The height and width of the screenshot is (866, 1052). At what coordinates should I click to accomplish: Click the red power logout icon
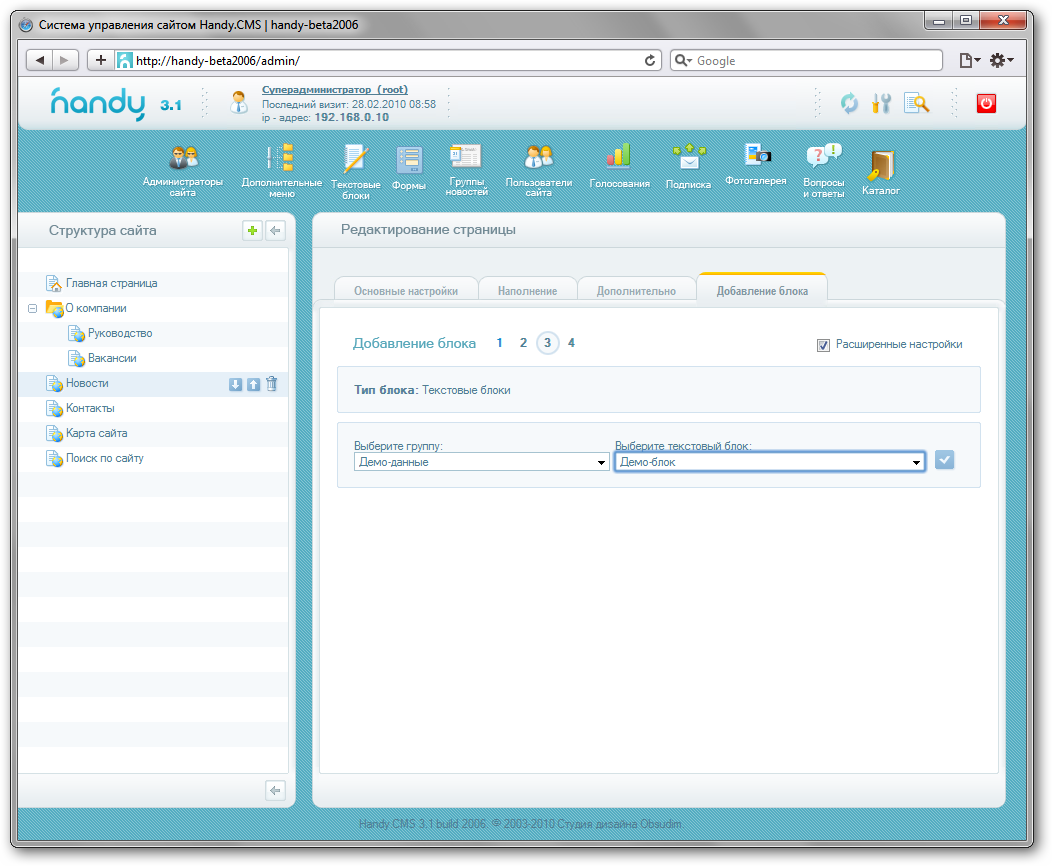(986, 103)
